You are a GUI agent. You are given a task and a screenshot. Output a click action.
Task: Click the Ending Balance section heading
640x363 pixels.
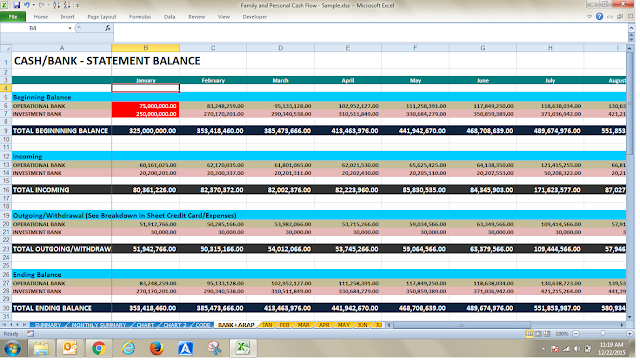tap(37, 275)
